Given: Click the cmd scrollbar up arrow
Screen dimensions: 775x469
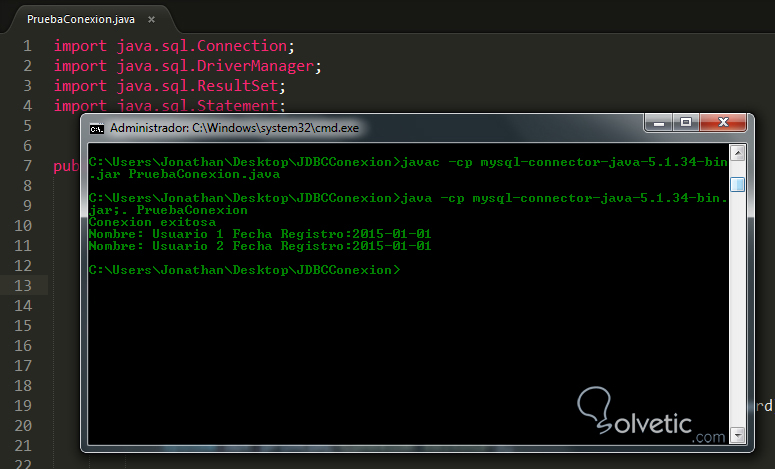Looking at the screenshot, I should tap(737, 154).
